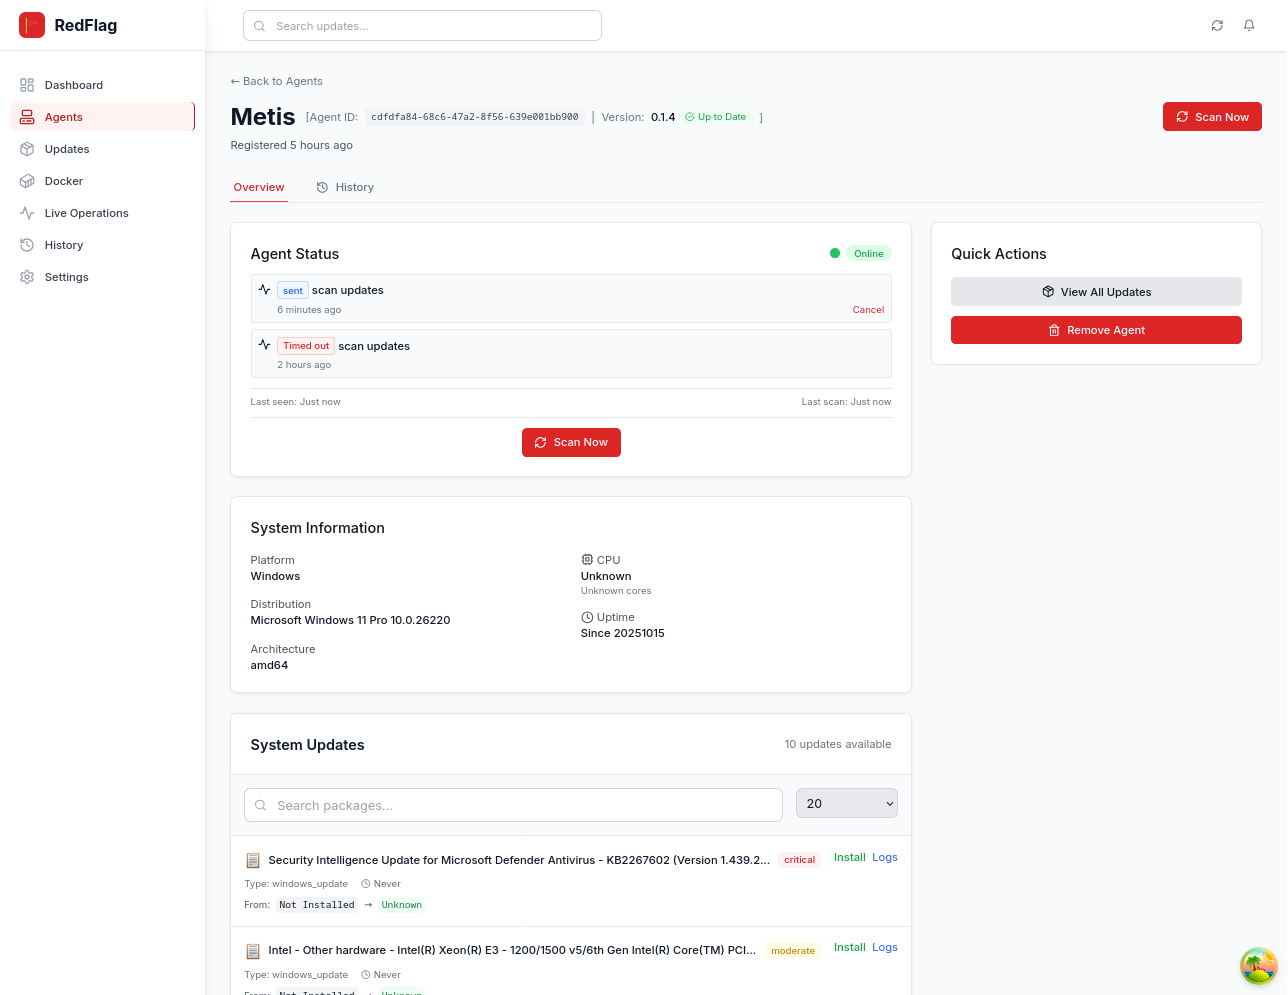Click the Updates package icon in sidebar

coord(27,149)
